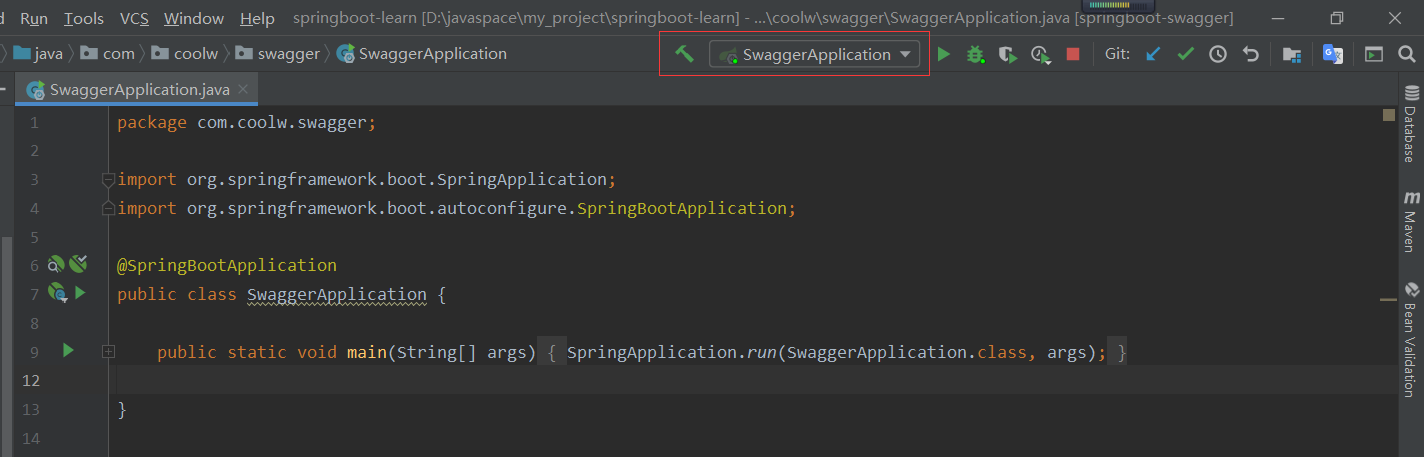The image size is (1424, 457).
Task: Stop the running application
Action: pos(1073,55)
